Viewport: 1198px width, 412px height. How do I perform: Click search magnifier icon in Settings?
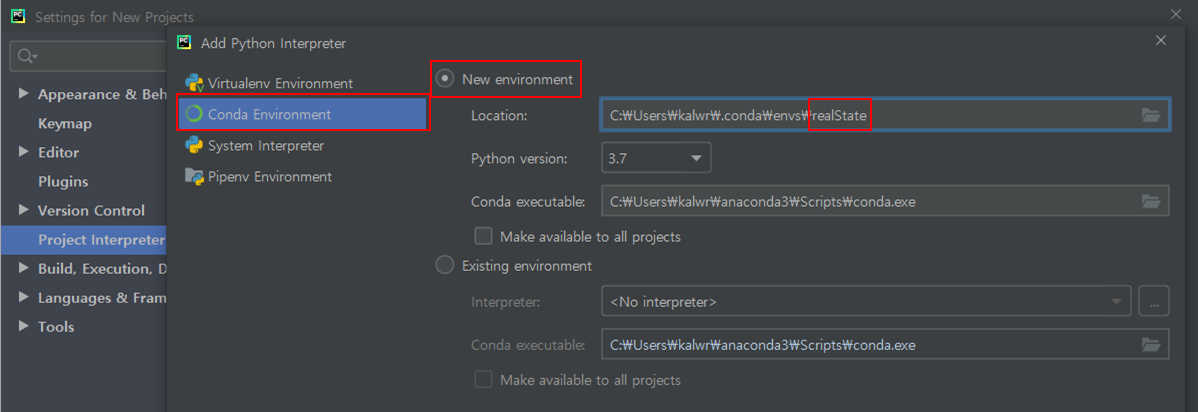(x=27, y=57)
